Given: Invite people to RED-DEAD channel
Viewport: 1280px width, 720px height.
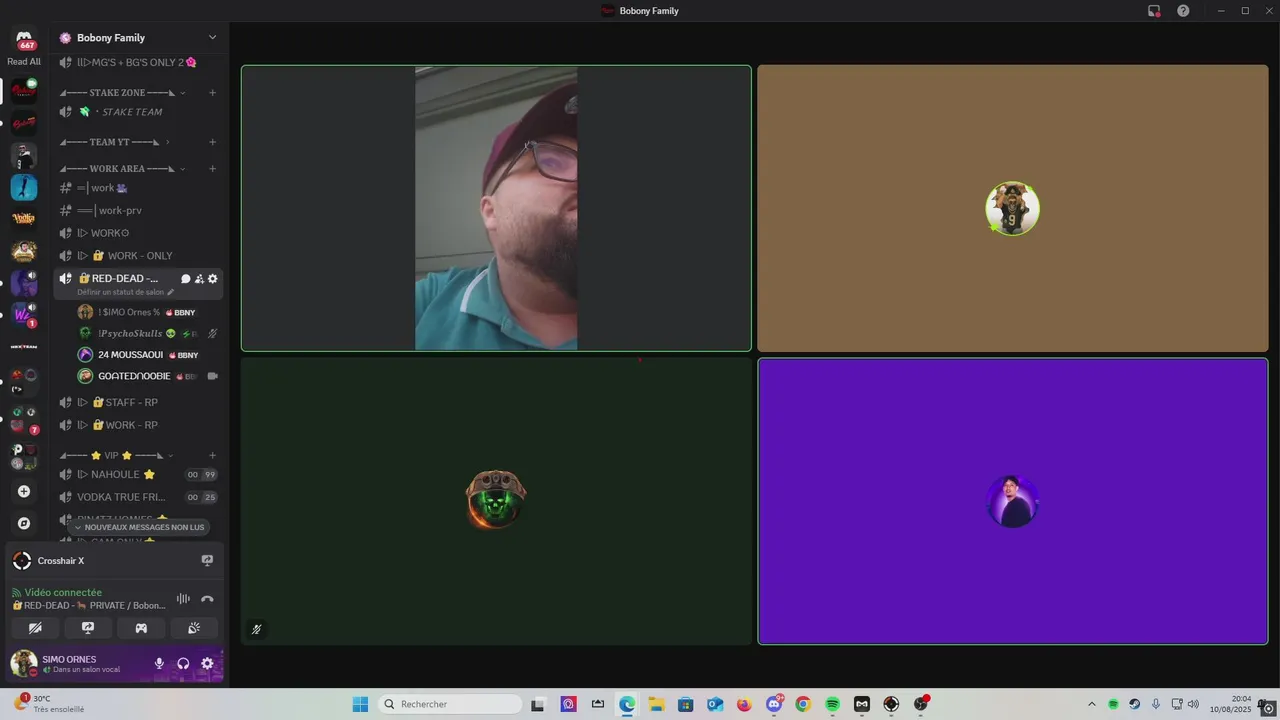Looking at the screenshot, I should pyautogui.click(x=199, y=279).
